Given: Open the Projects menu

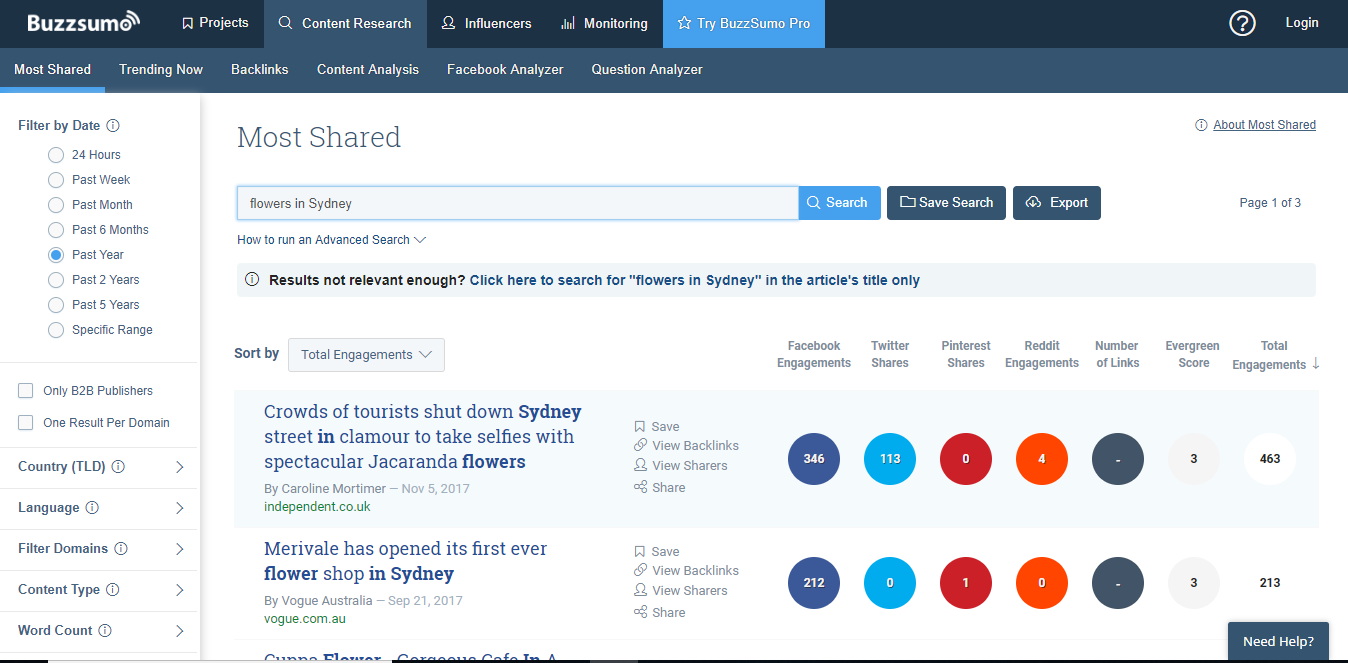Looking at the screenshot, I should 215,23.
